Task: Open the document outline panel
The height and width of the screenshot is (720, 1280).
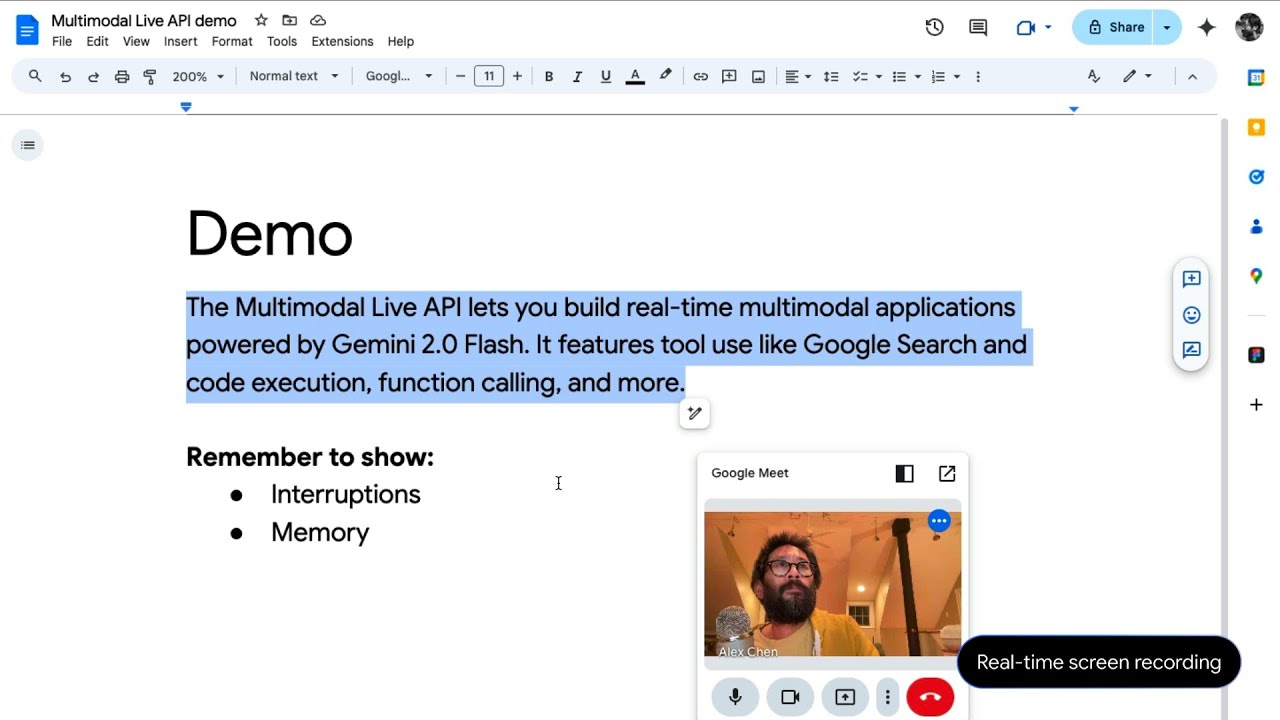Action: tap(27, 145)
